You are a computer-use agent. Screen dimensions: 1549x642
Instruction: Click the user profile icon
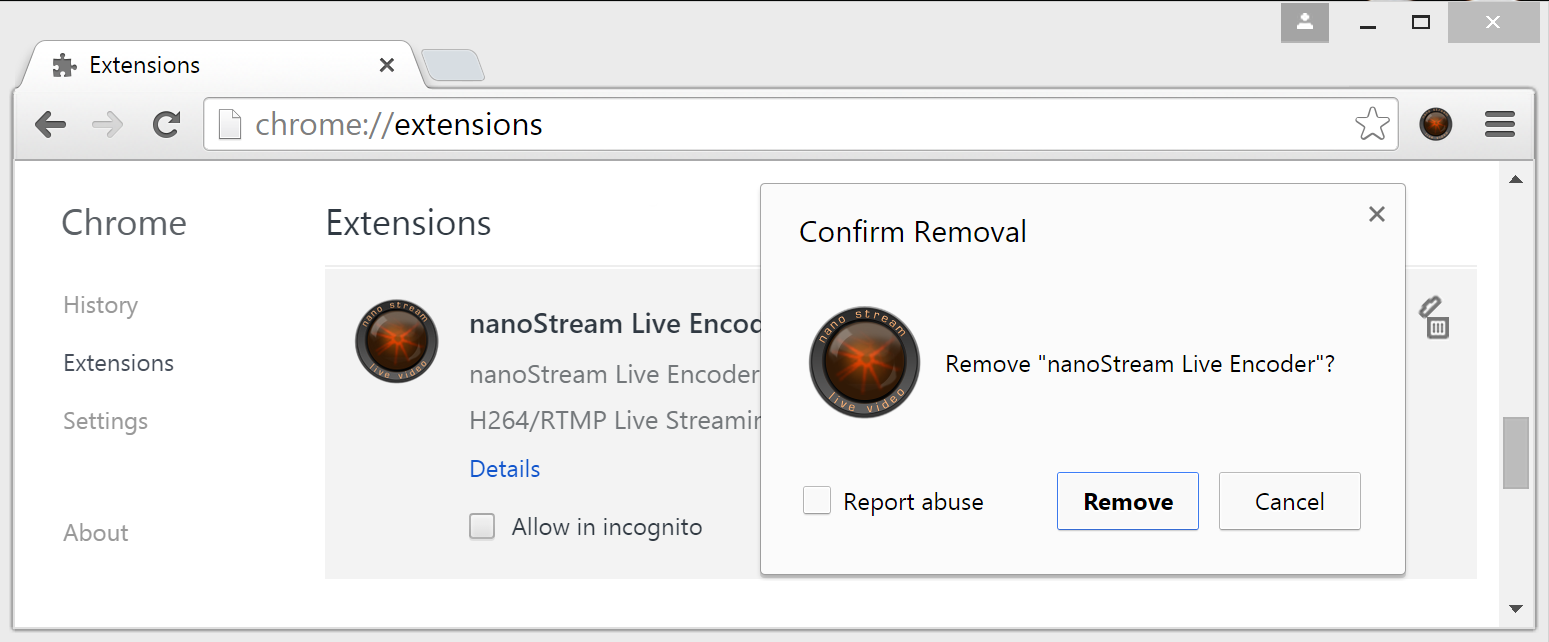click(x=1304, y=22)
